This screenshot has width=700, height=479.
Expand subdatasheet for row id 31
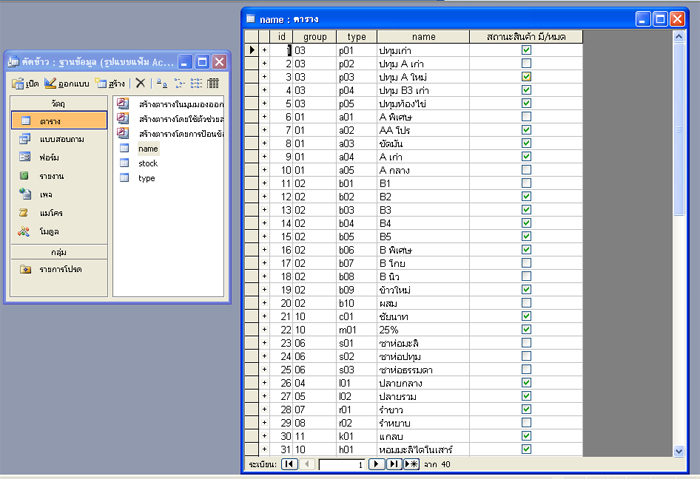tap(264, 449)
